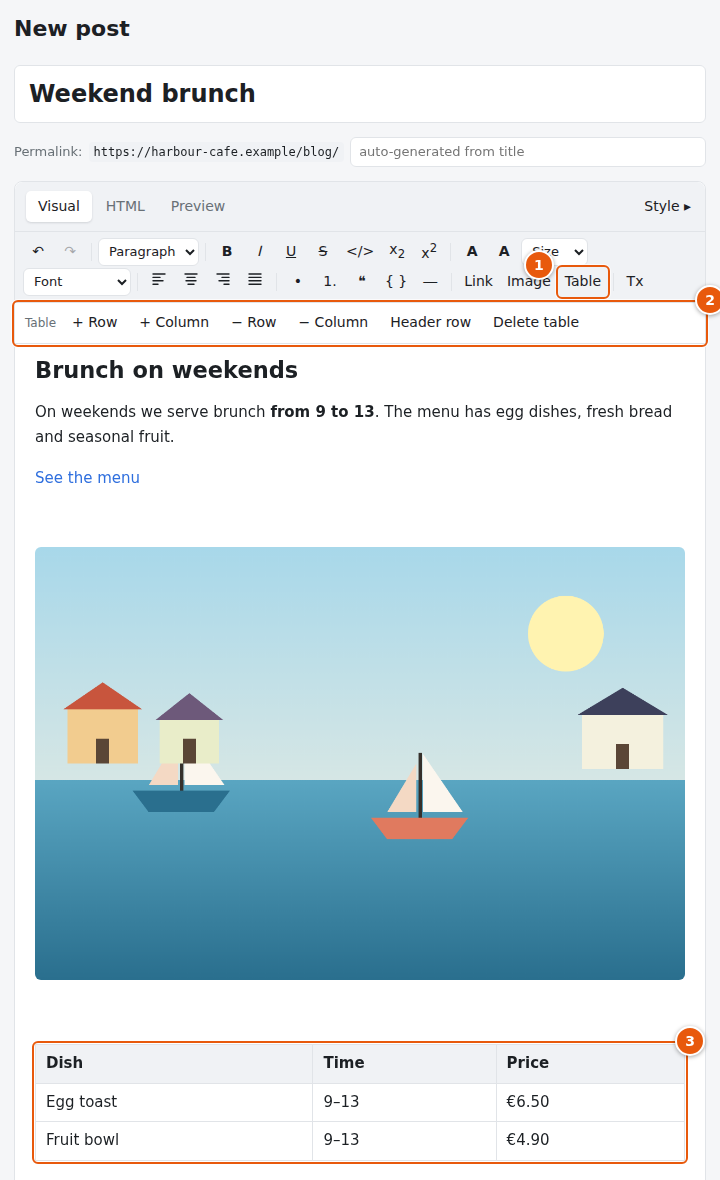Click the Brunch on weekends heading
The height and width of the screenshot is (1180, 720).
166,370
